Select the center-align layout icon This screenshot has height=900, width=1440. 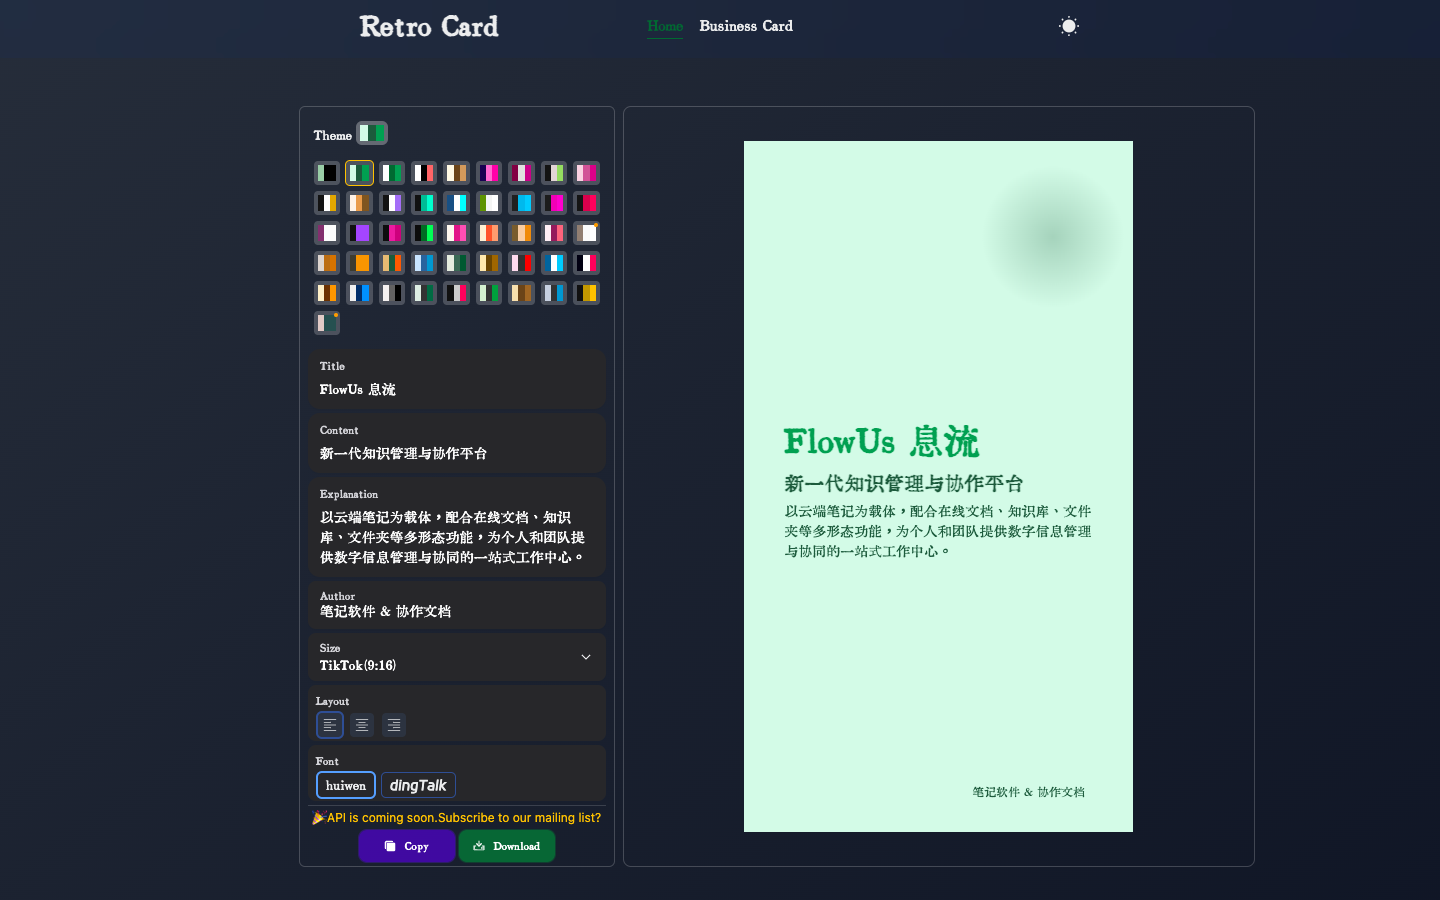click(362, 725)
